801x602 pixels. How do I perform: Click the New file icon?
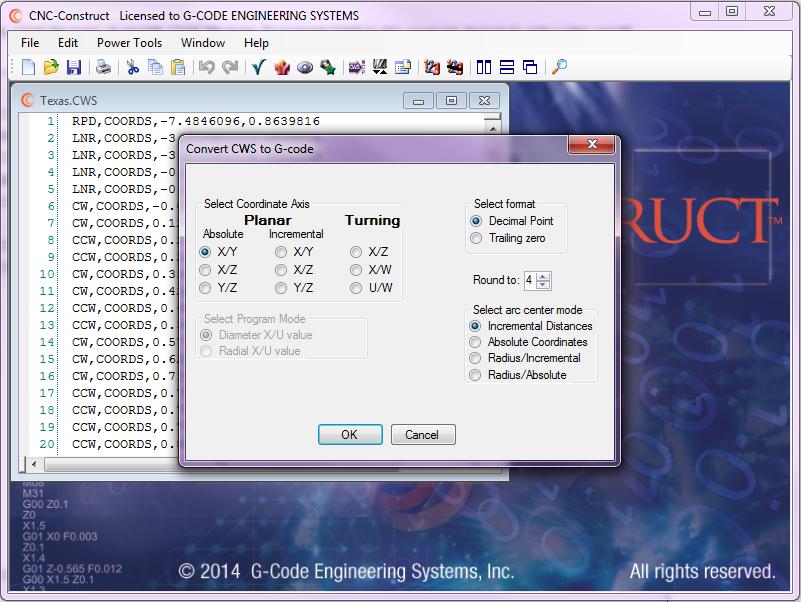click(x=28, y=67)
